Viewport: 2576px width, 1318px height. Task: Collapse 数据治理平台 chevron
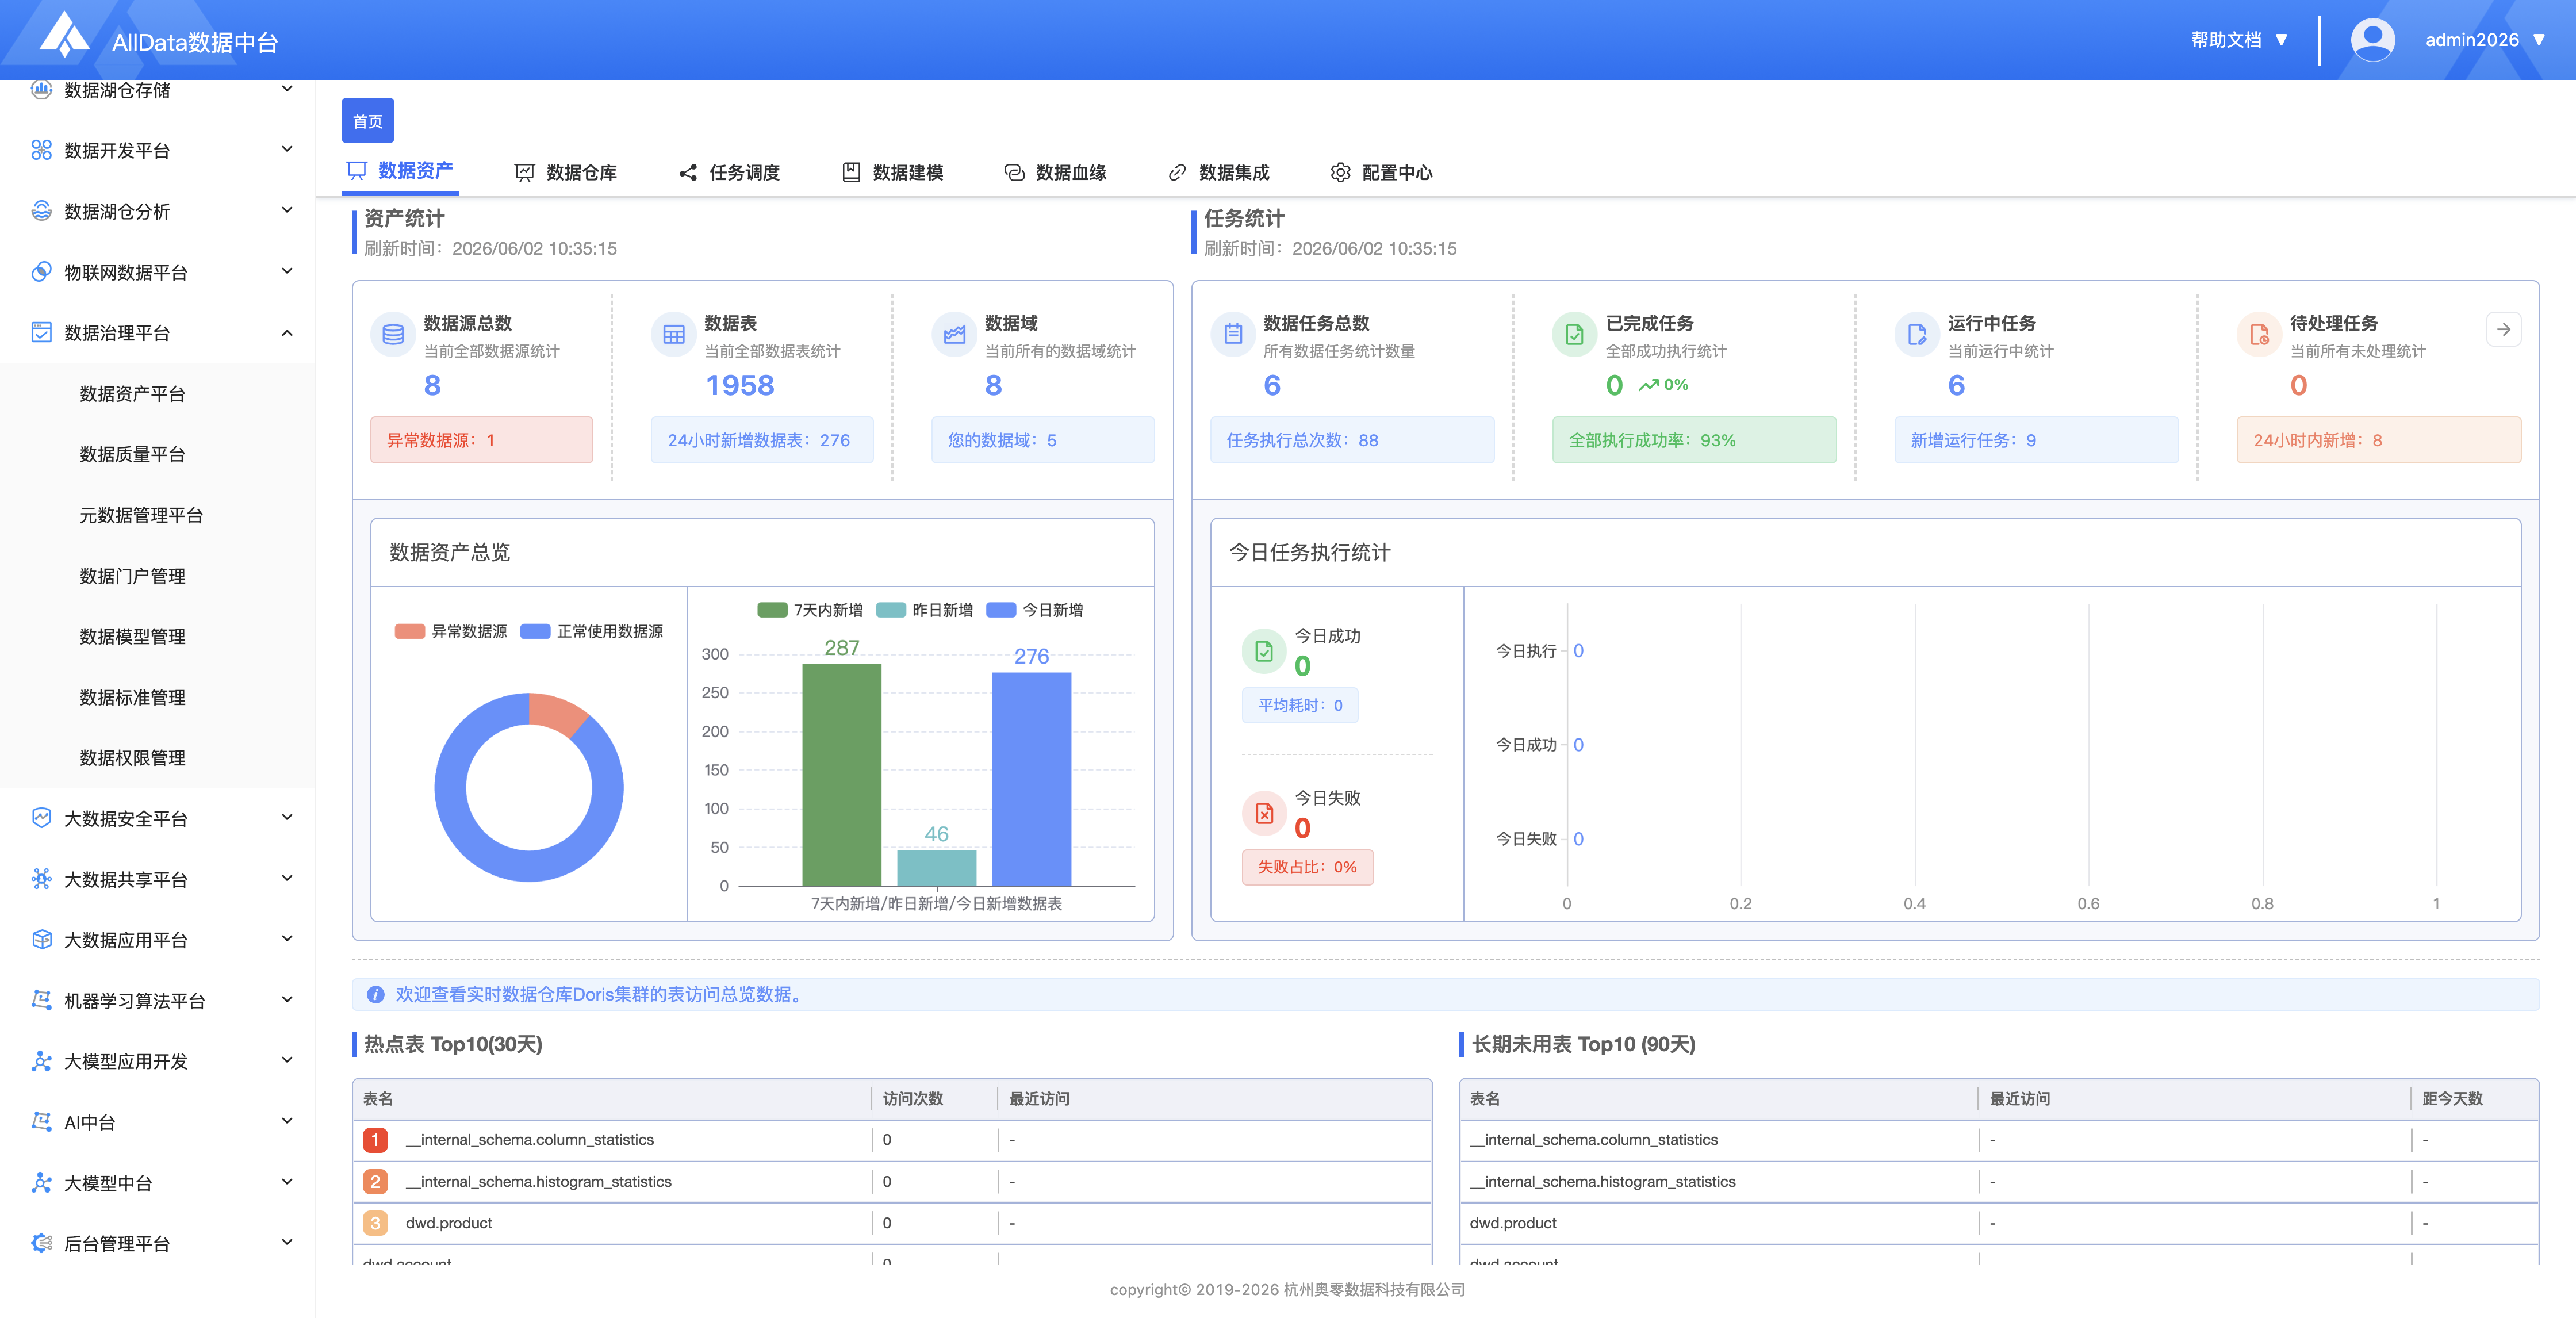287,332
